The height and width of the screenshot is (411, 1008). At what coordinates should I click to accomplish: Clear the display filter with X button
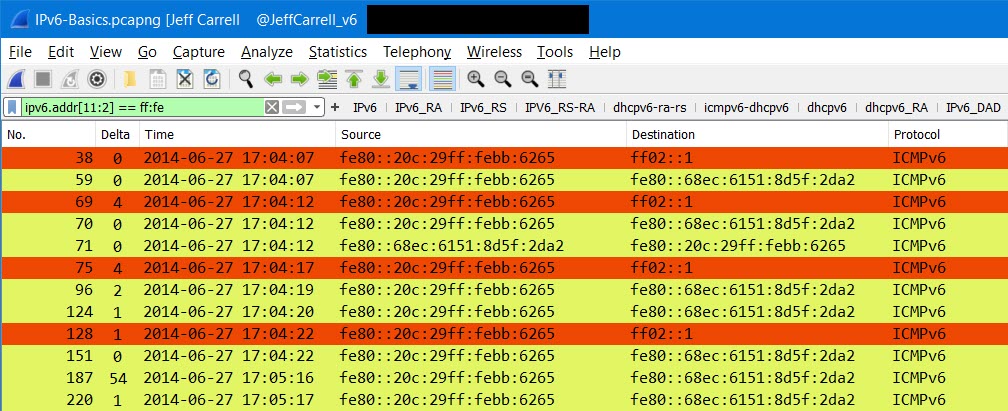point(272,107)
